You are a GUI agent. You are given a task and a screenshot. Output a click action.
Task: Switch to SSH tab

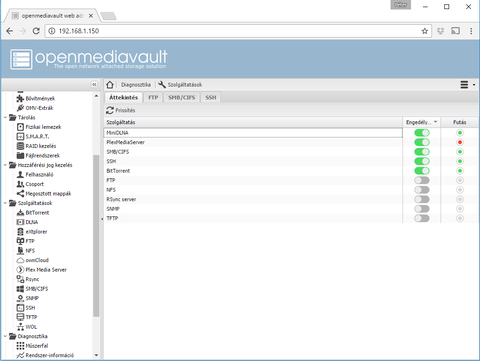[211, 97]
